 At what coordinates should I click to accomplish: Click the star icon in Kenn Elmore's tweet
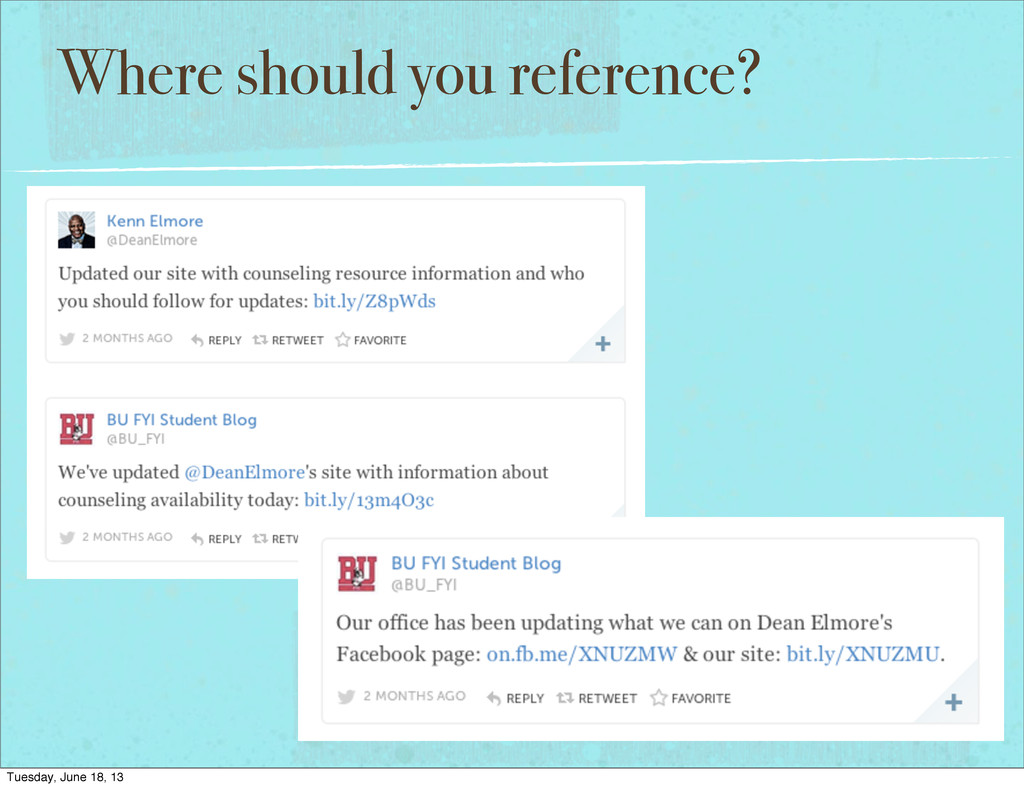[x=342, y=339]
